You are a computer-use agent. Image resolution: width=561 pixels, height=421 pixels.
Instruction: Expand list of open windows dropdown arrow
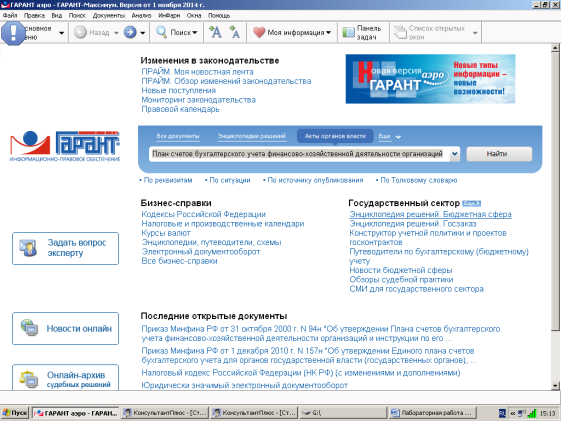[x=475, y=33]
